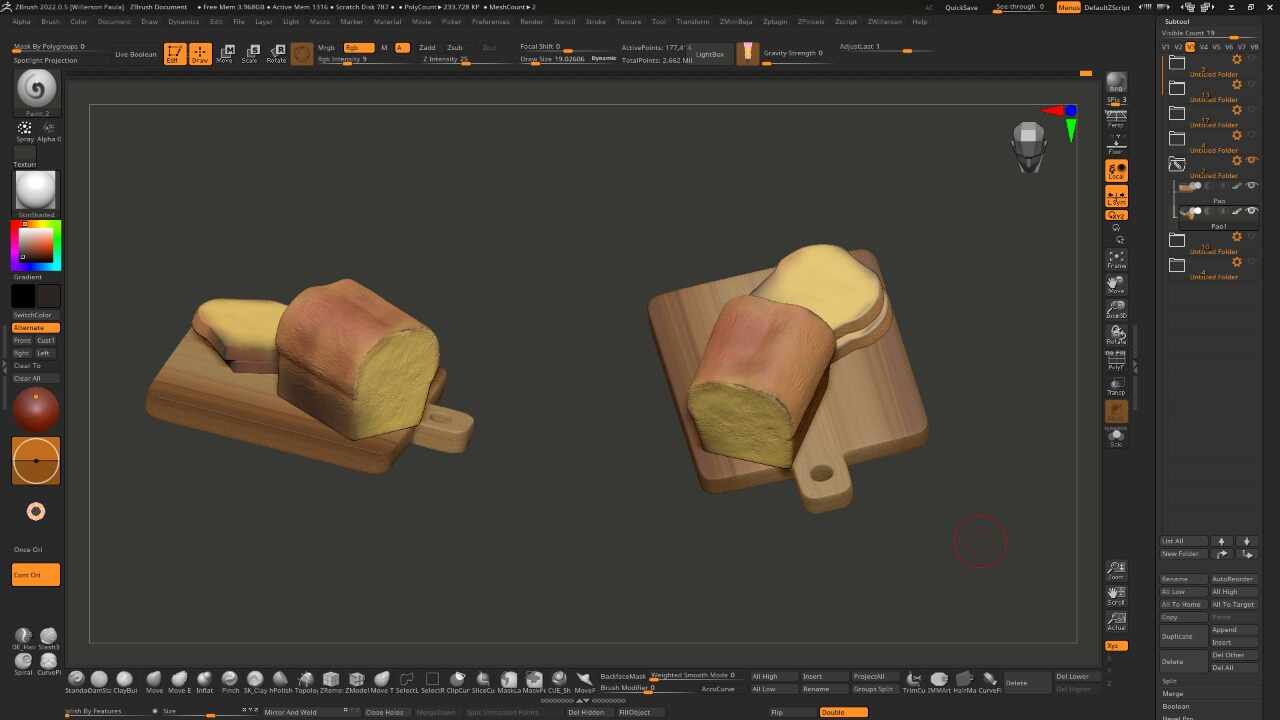Open settings gear of first Untitled Folder
This screenshot has width=1280, height=720.
(x=1237, y=59)
